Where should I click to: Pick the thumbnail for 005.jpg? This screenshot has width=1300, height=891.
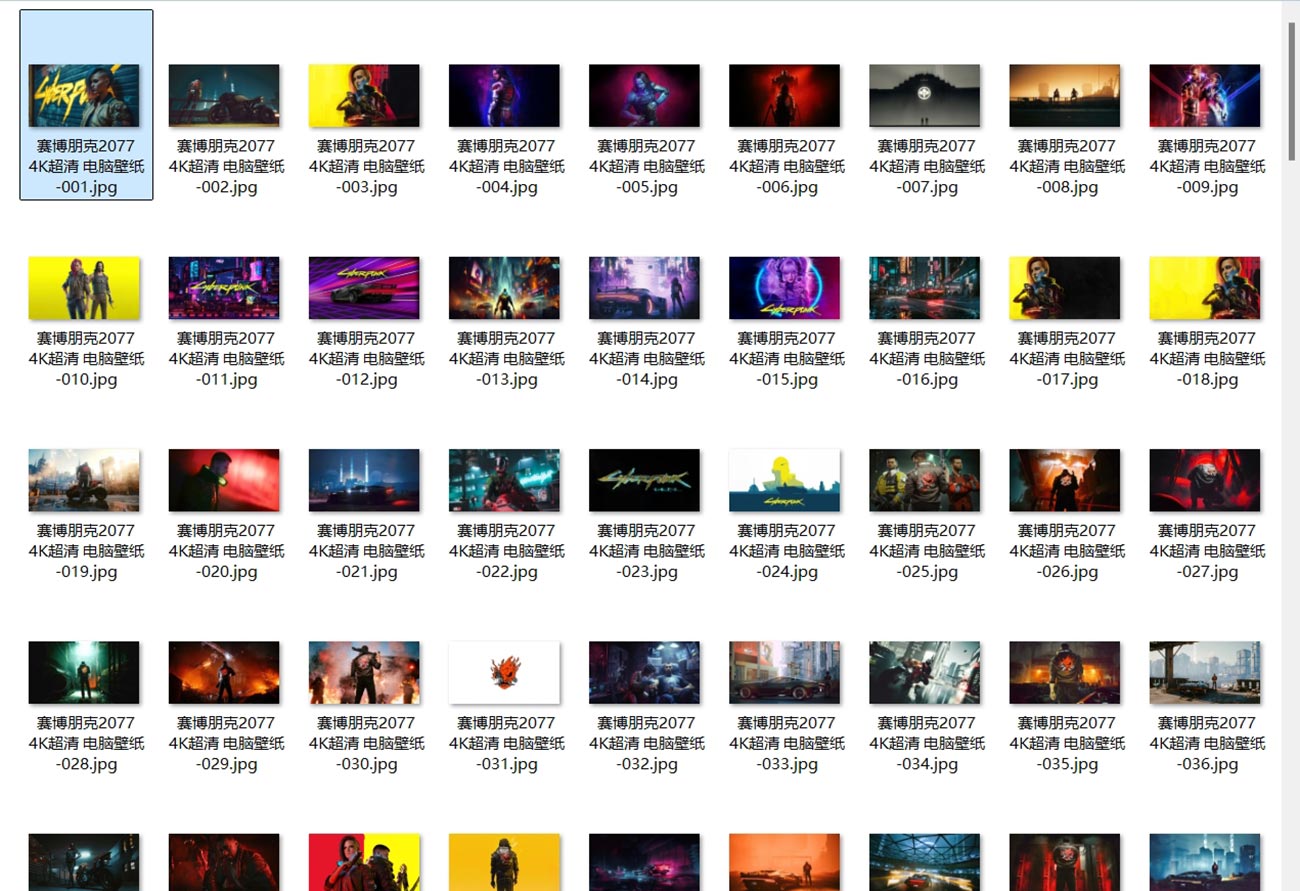point(644,96)
